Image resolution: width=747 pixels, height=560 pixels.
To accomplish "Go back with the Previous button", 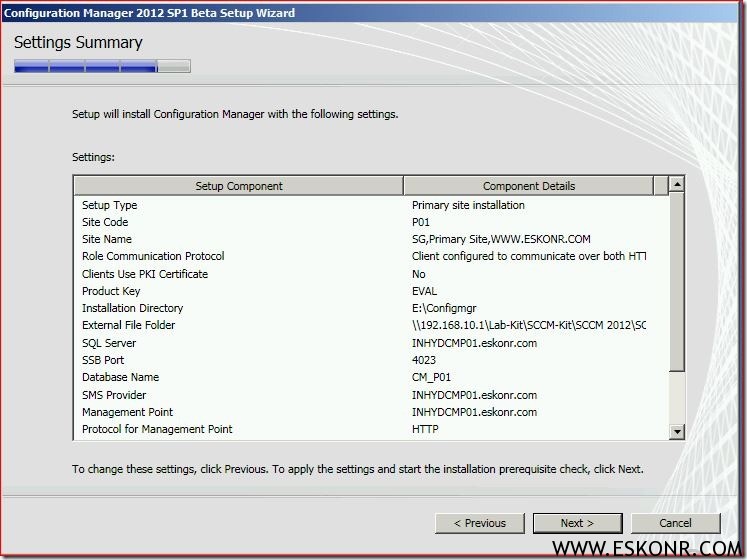I will coord(480,523).
